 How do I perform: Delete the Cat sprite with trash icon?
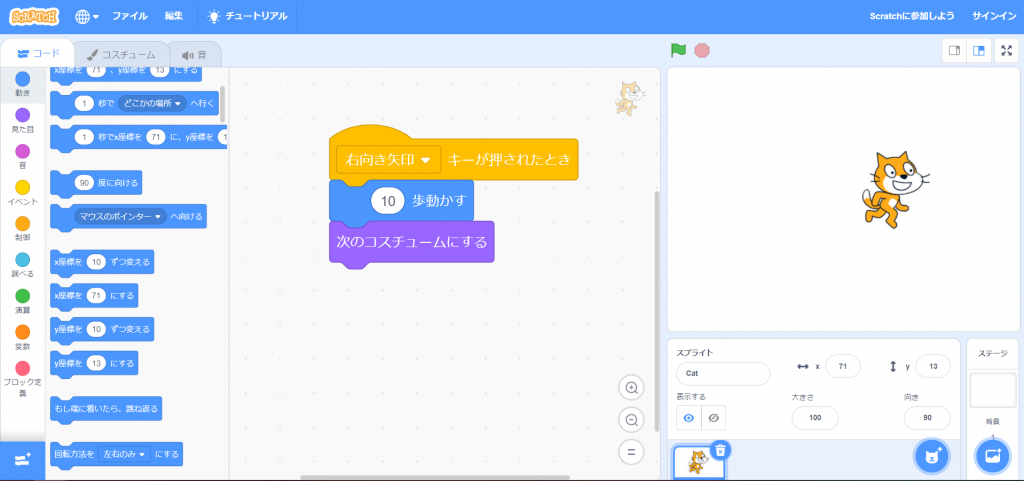719,451
